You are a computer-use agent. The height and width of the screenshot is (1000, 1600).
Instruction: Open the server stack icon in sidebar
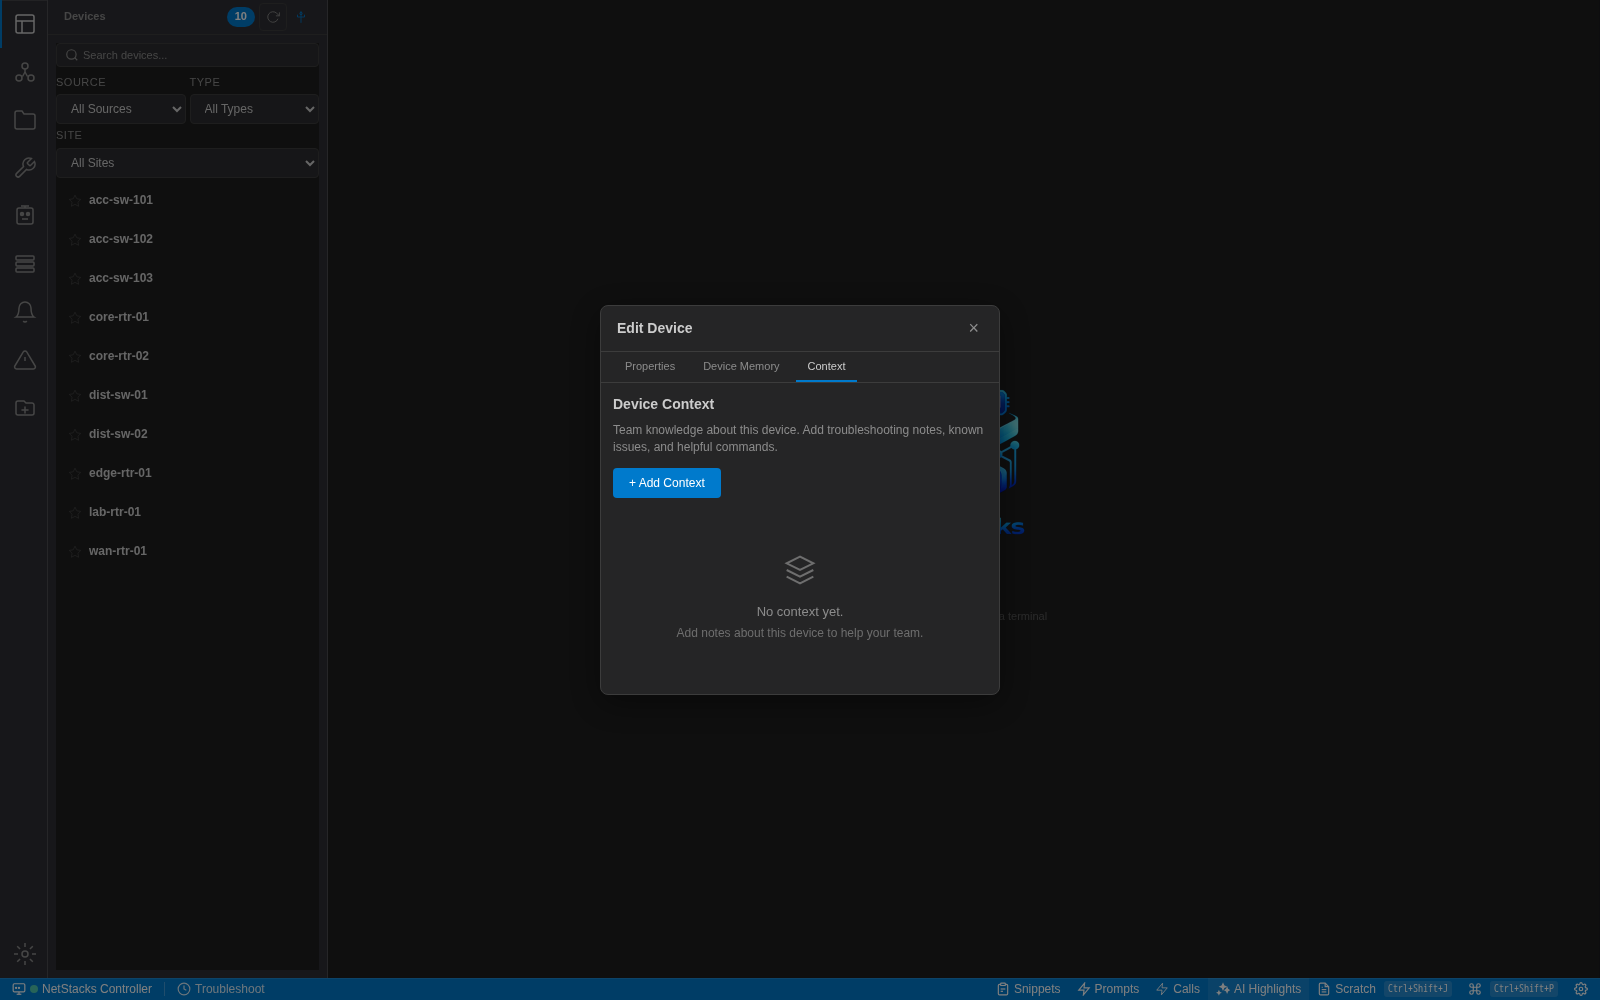pyautogui.click(x=25, y=264)
